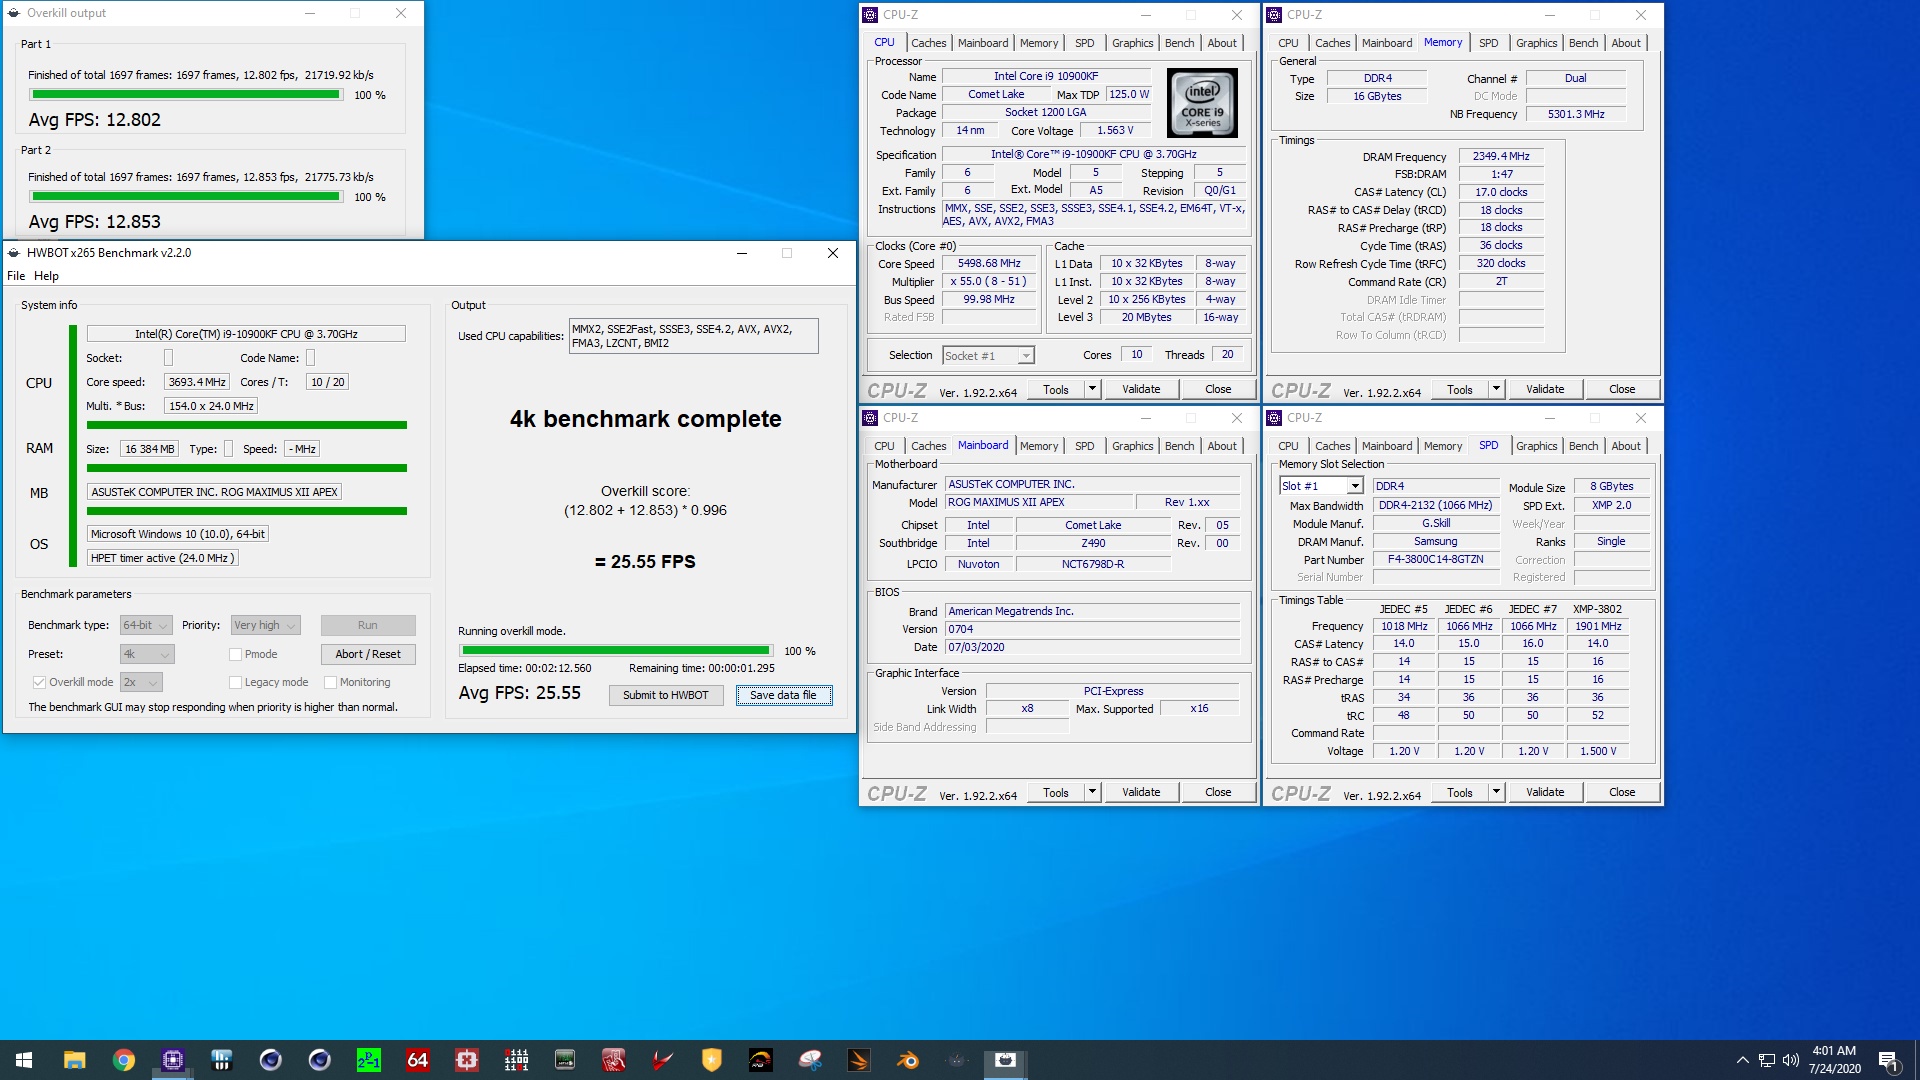1920x1080 pixels.
Task: Switch to About tab in CPU-Z SPD window
Action: pyautogui.click(x=1626, y=446)
